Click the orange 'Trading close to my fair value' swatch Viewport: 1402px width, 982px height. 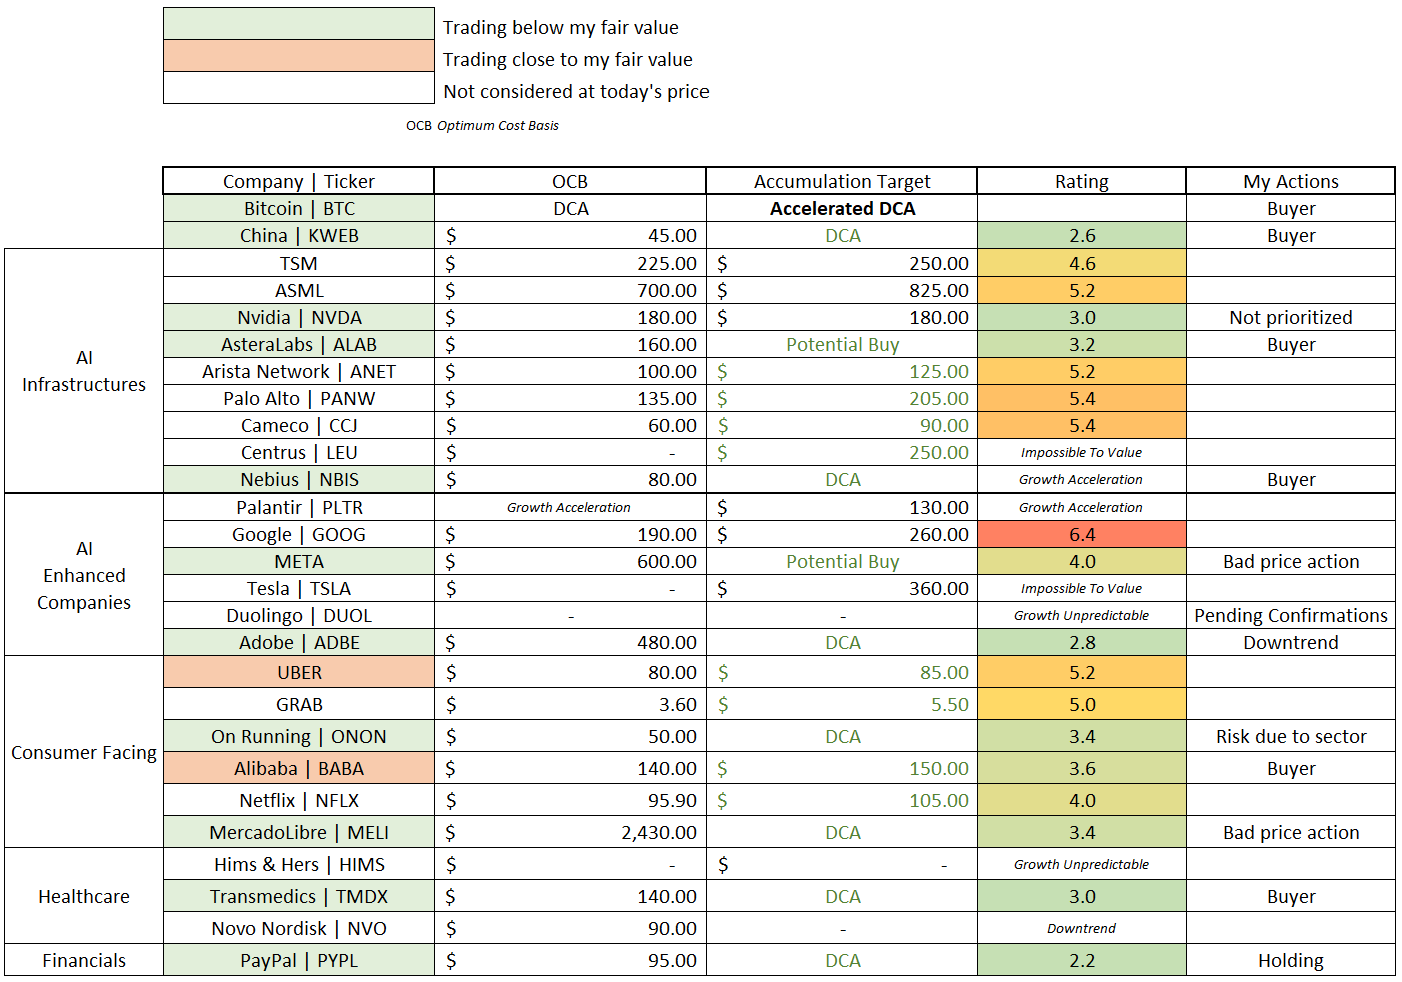(x=299, y=56)
